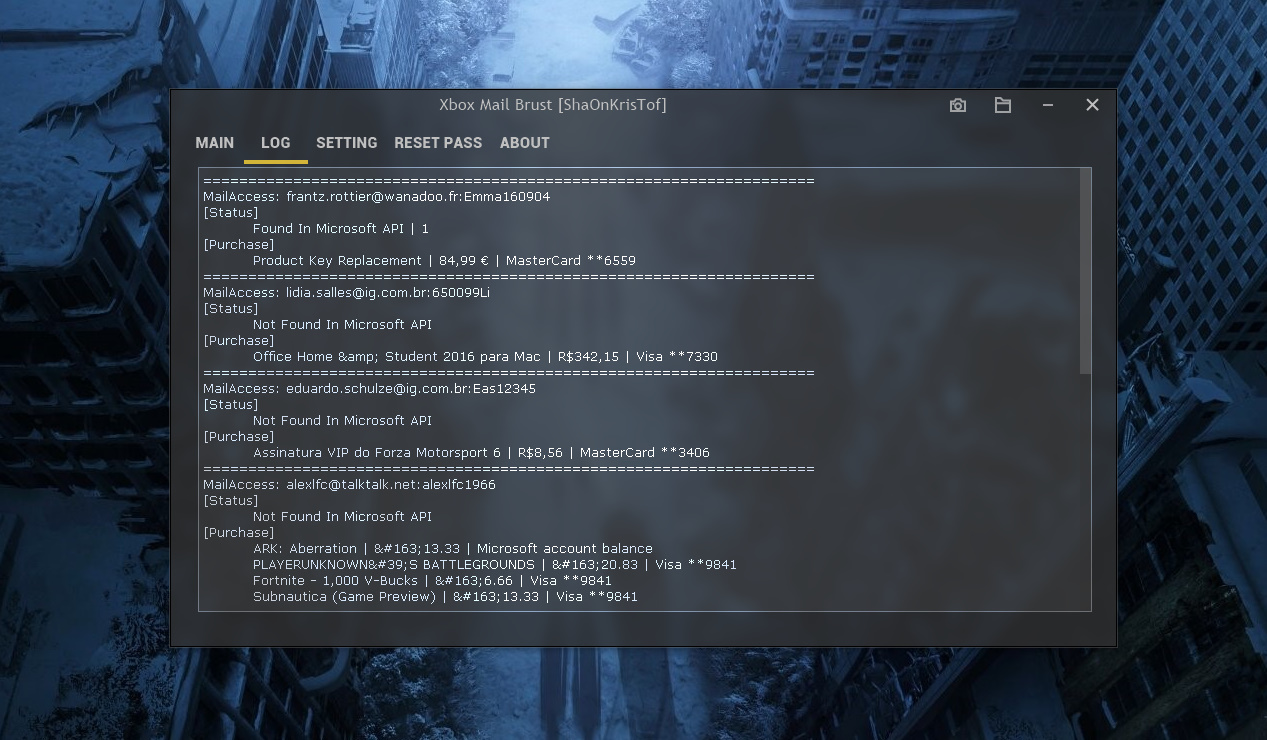Click the ARK: Aberration log entry
The image size is (1267, 740).
(452, 549)
